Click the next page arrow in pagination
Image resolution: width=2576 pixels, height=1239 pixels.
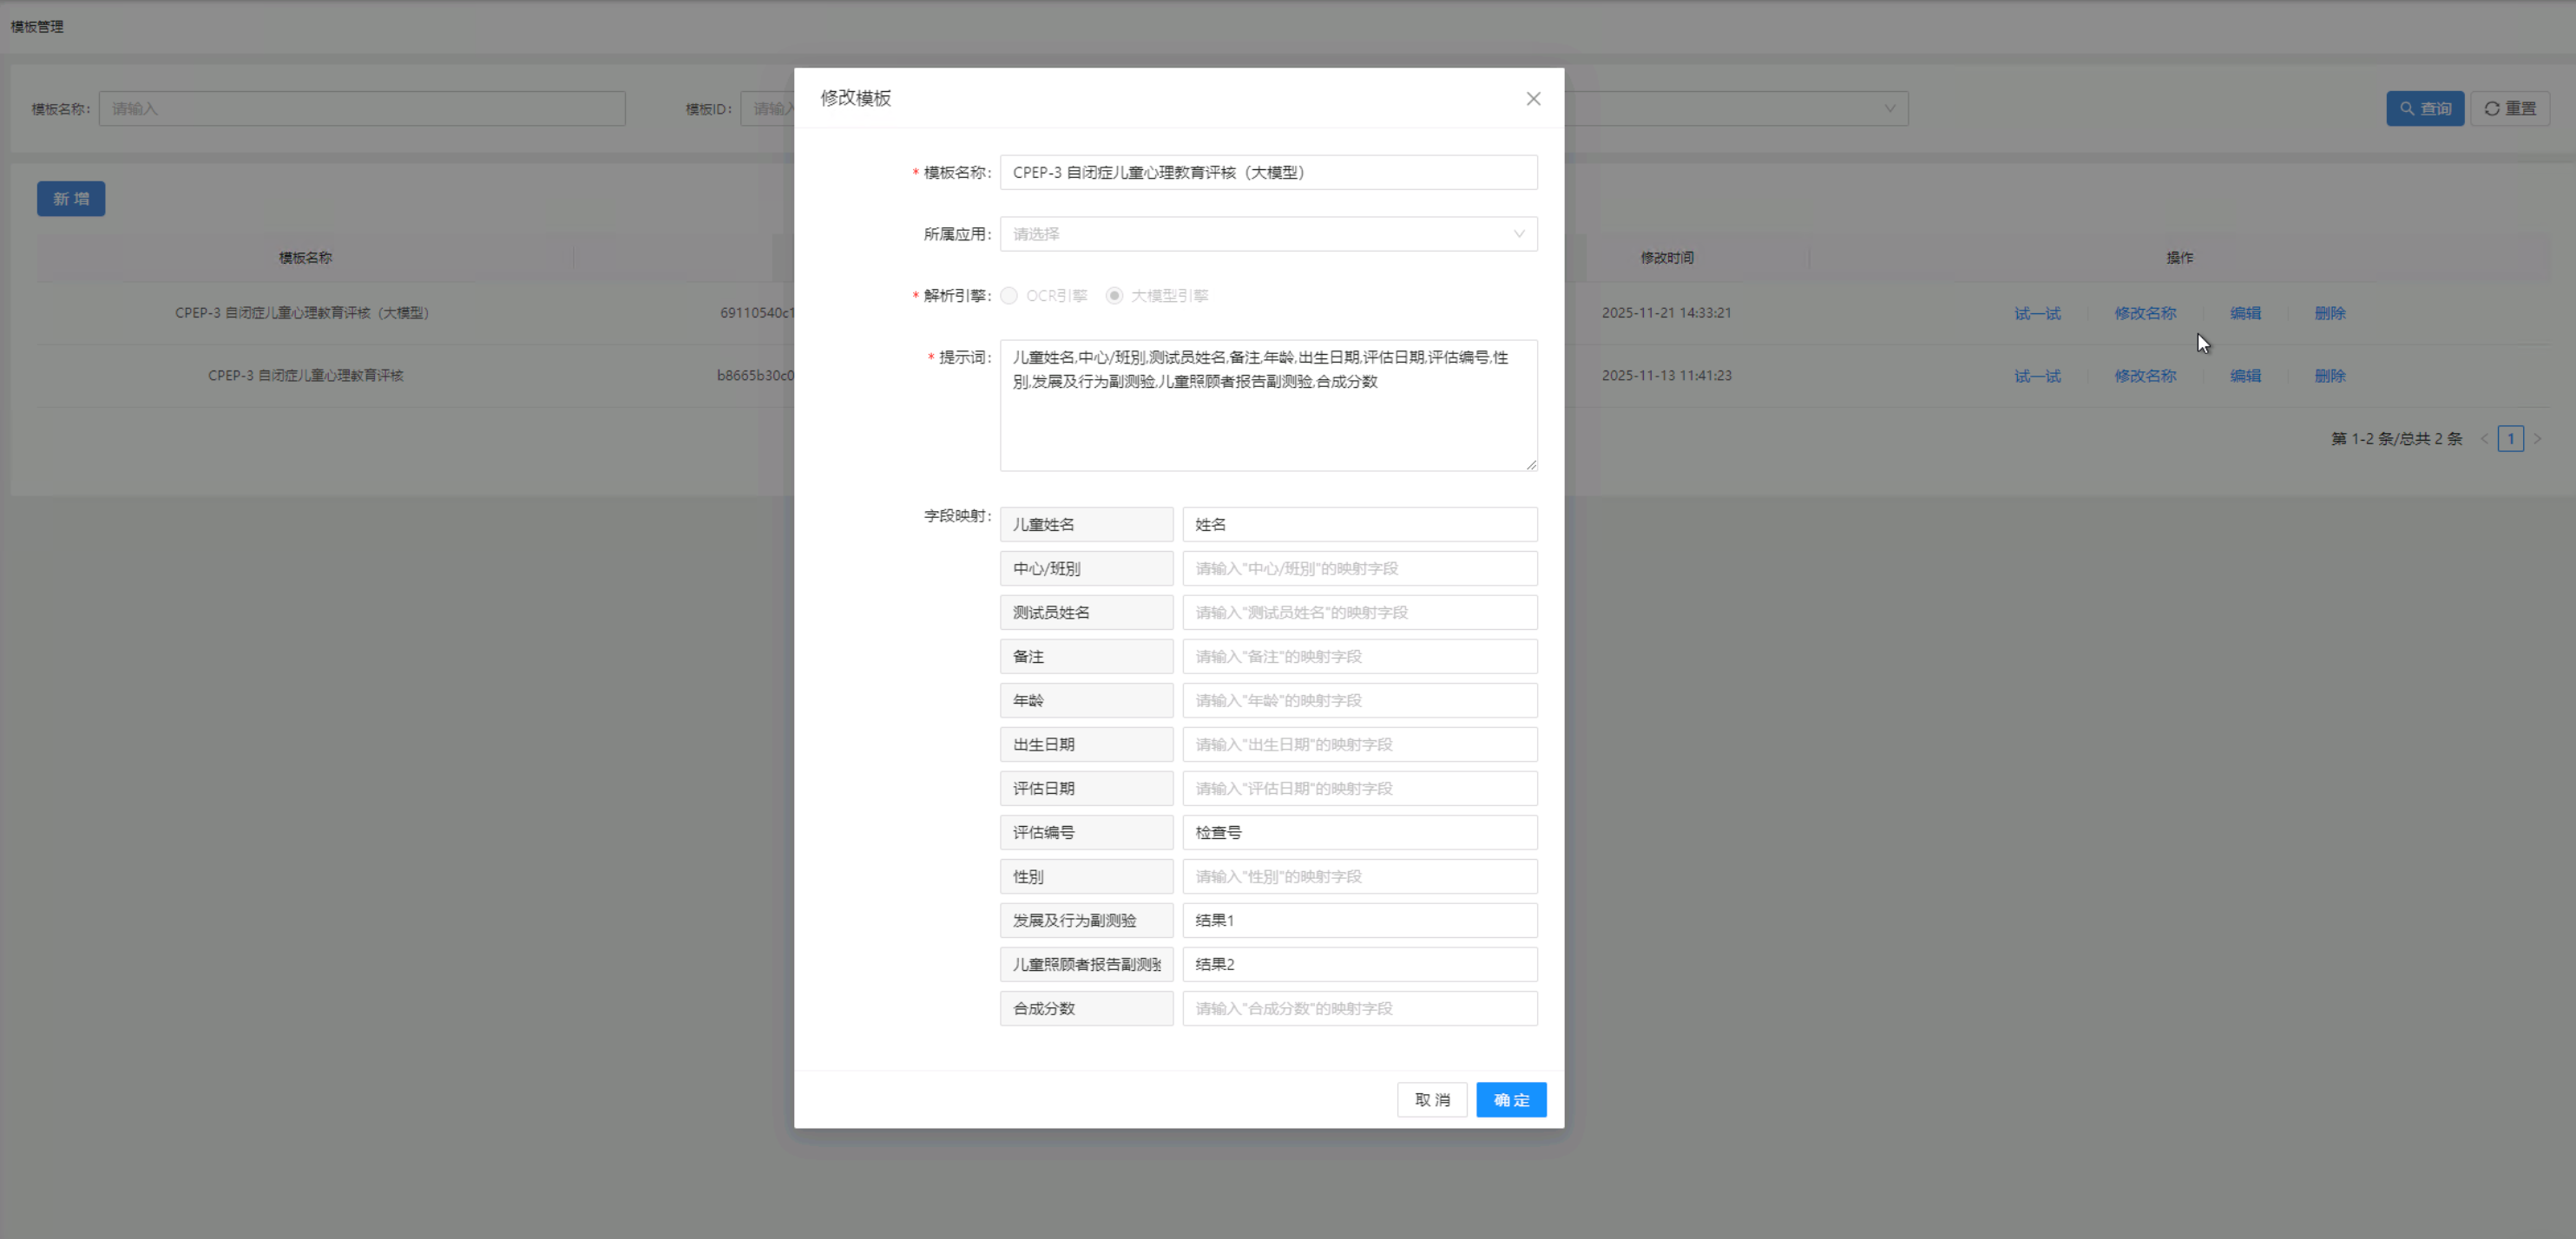point(2540,438)
